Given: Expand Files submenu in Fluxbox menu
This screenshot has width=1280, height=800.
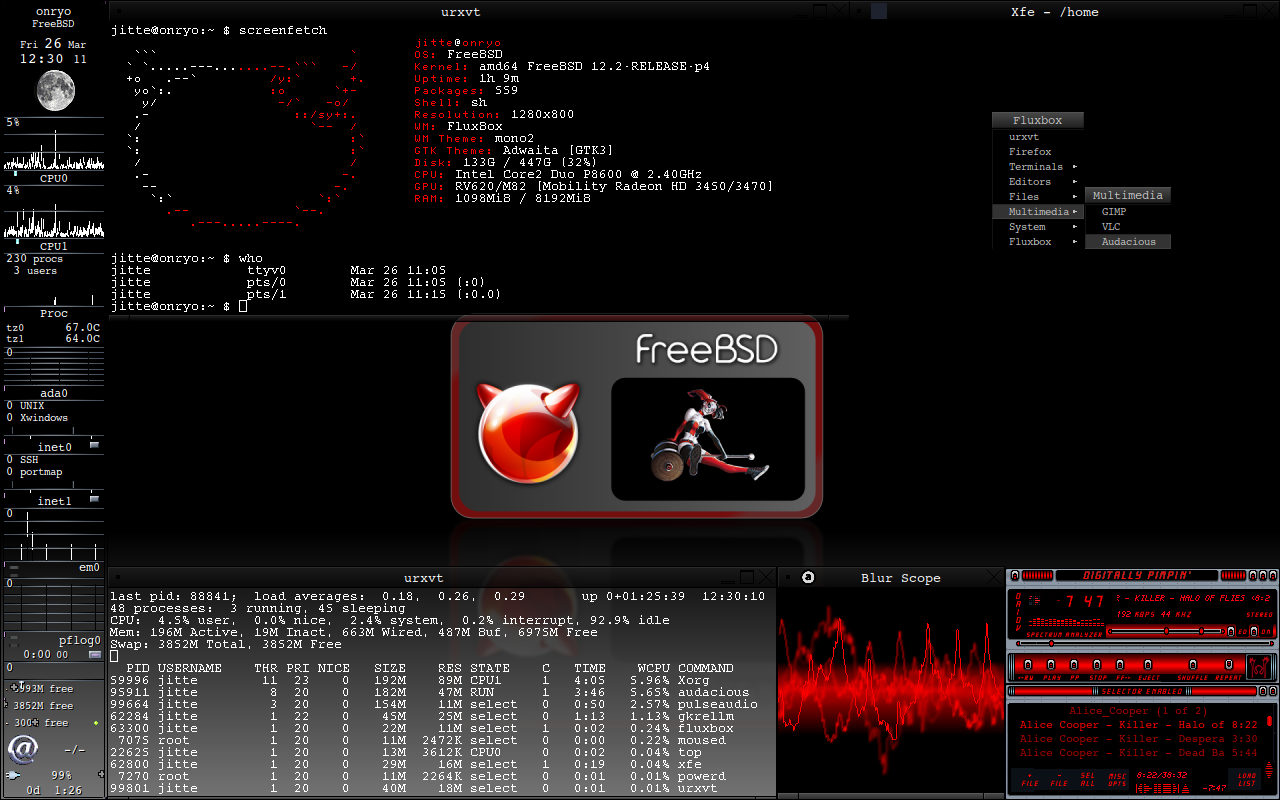Looking at the screenshot, I should pyautogui.click(x=1038, y=197).
